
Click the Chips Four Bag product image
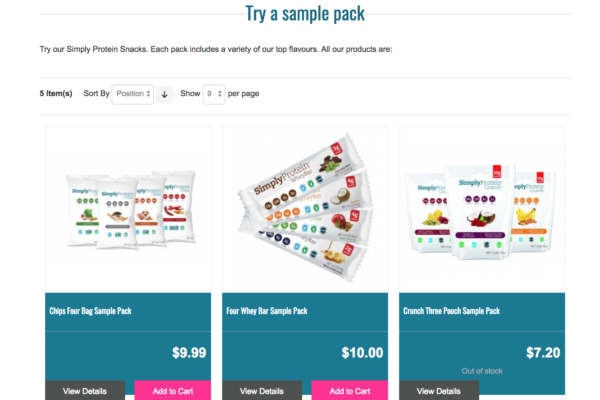pos(127,208)
